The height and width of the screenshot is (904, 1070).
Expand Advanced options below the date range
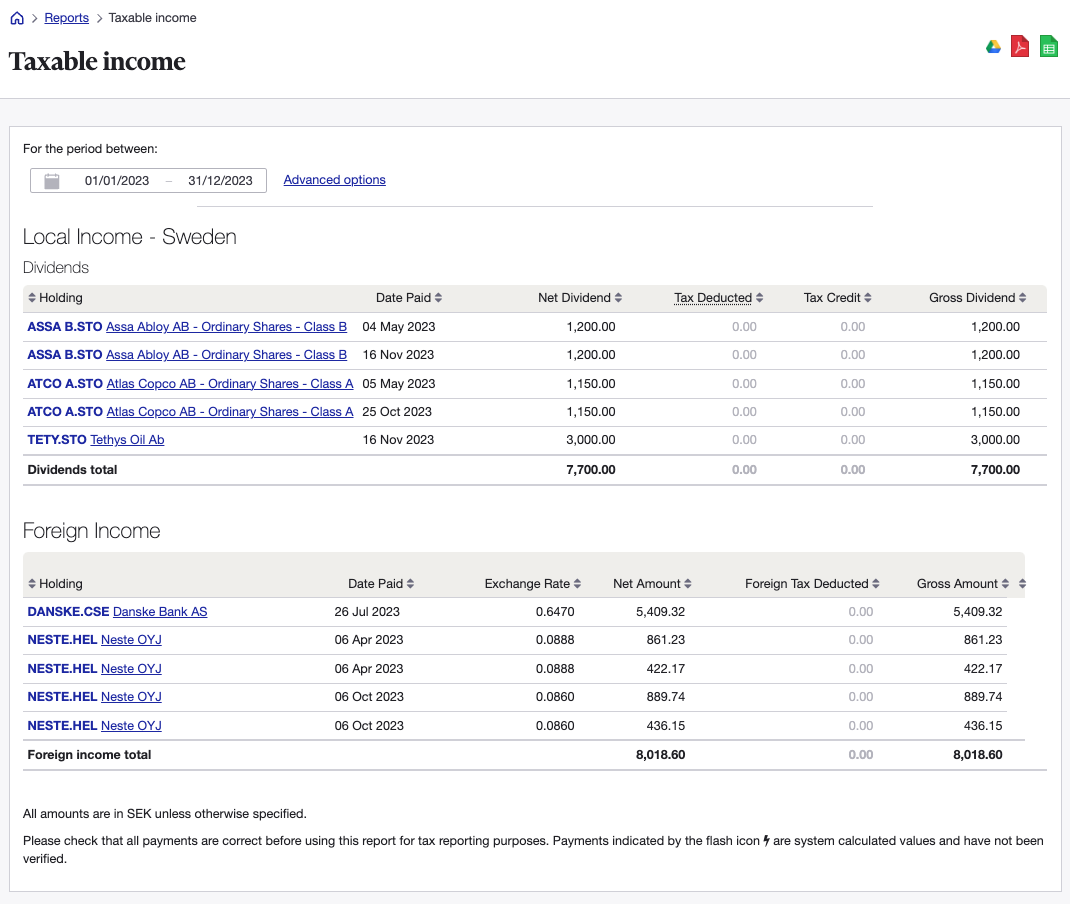tap(334, 180)
